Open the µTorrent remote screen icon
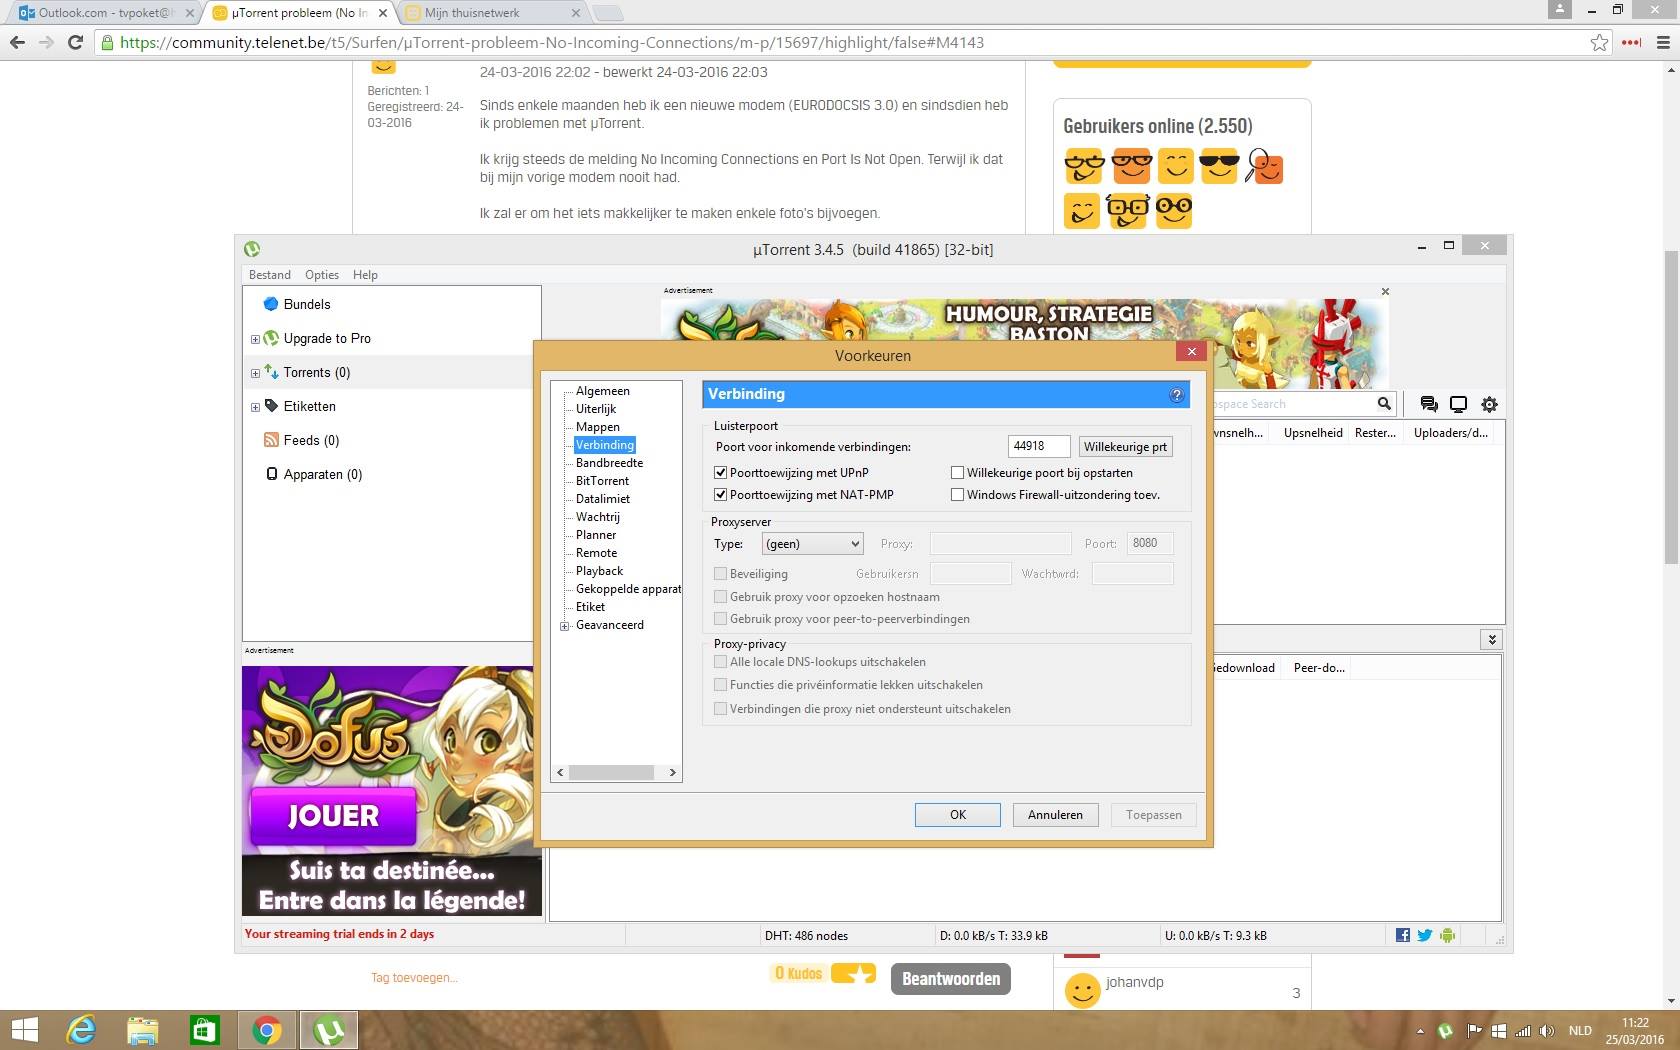 (x=1458, y=404)
